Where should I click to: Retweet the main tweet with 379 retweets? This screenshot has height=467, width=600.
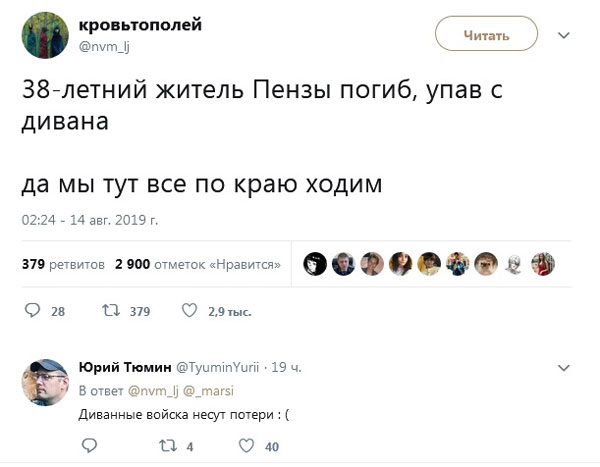110,311
